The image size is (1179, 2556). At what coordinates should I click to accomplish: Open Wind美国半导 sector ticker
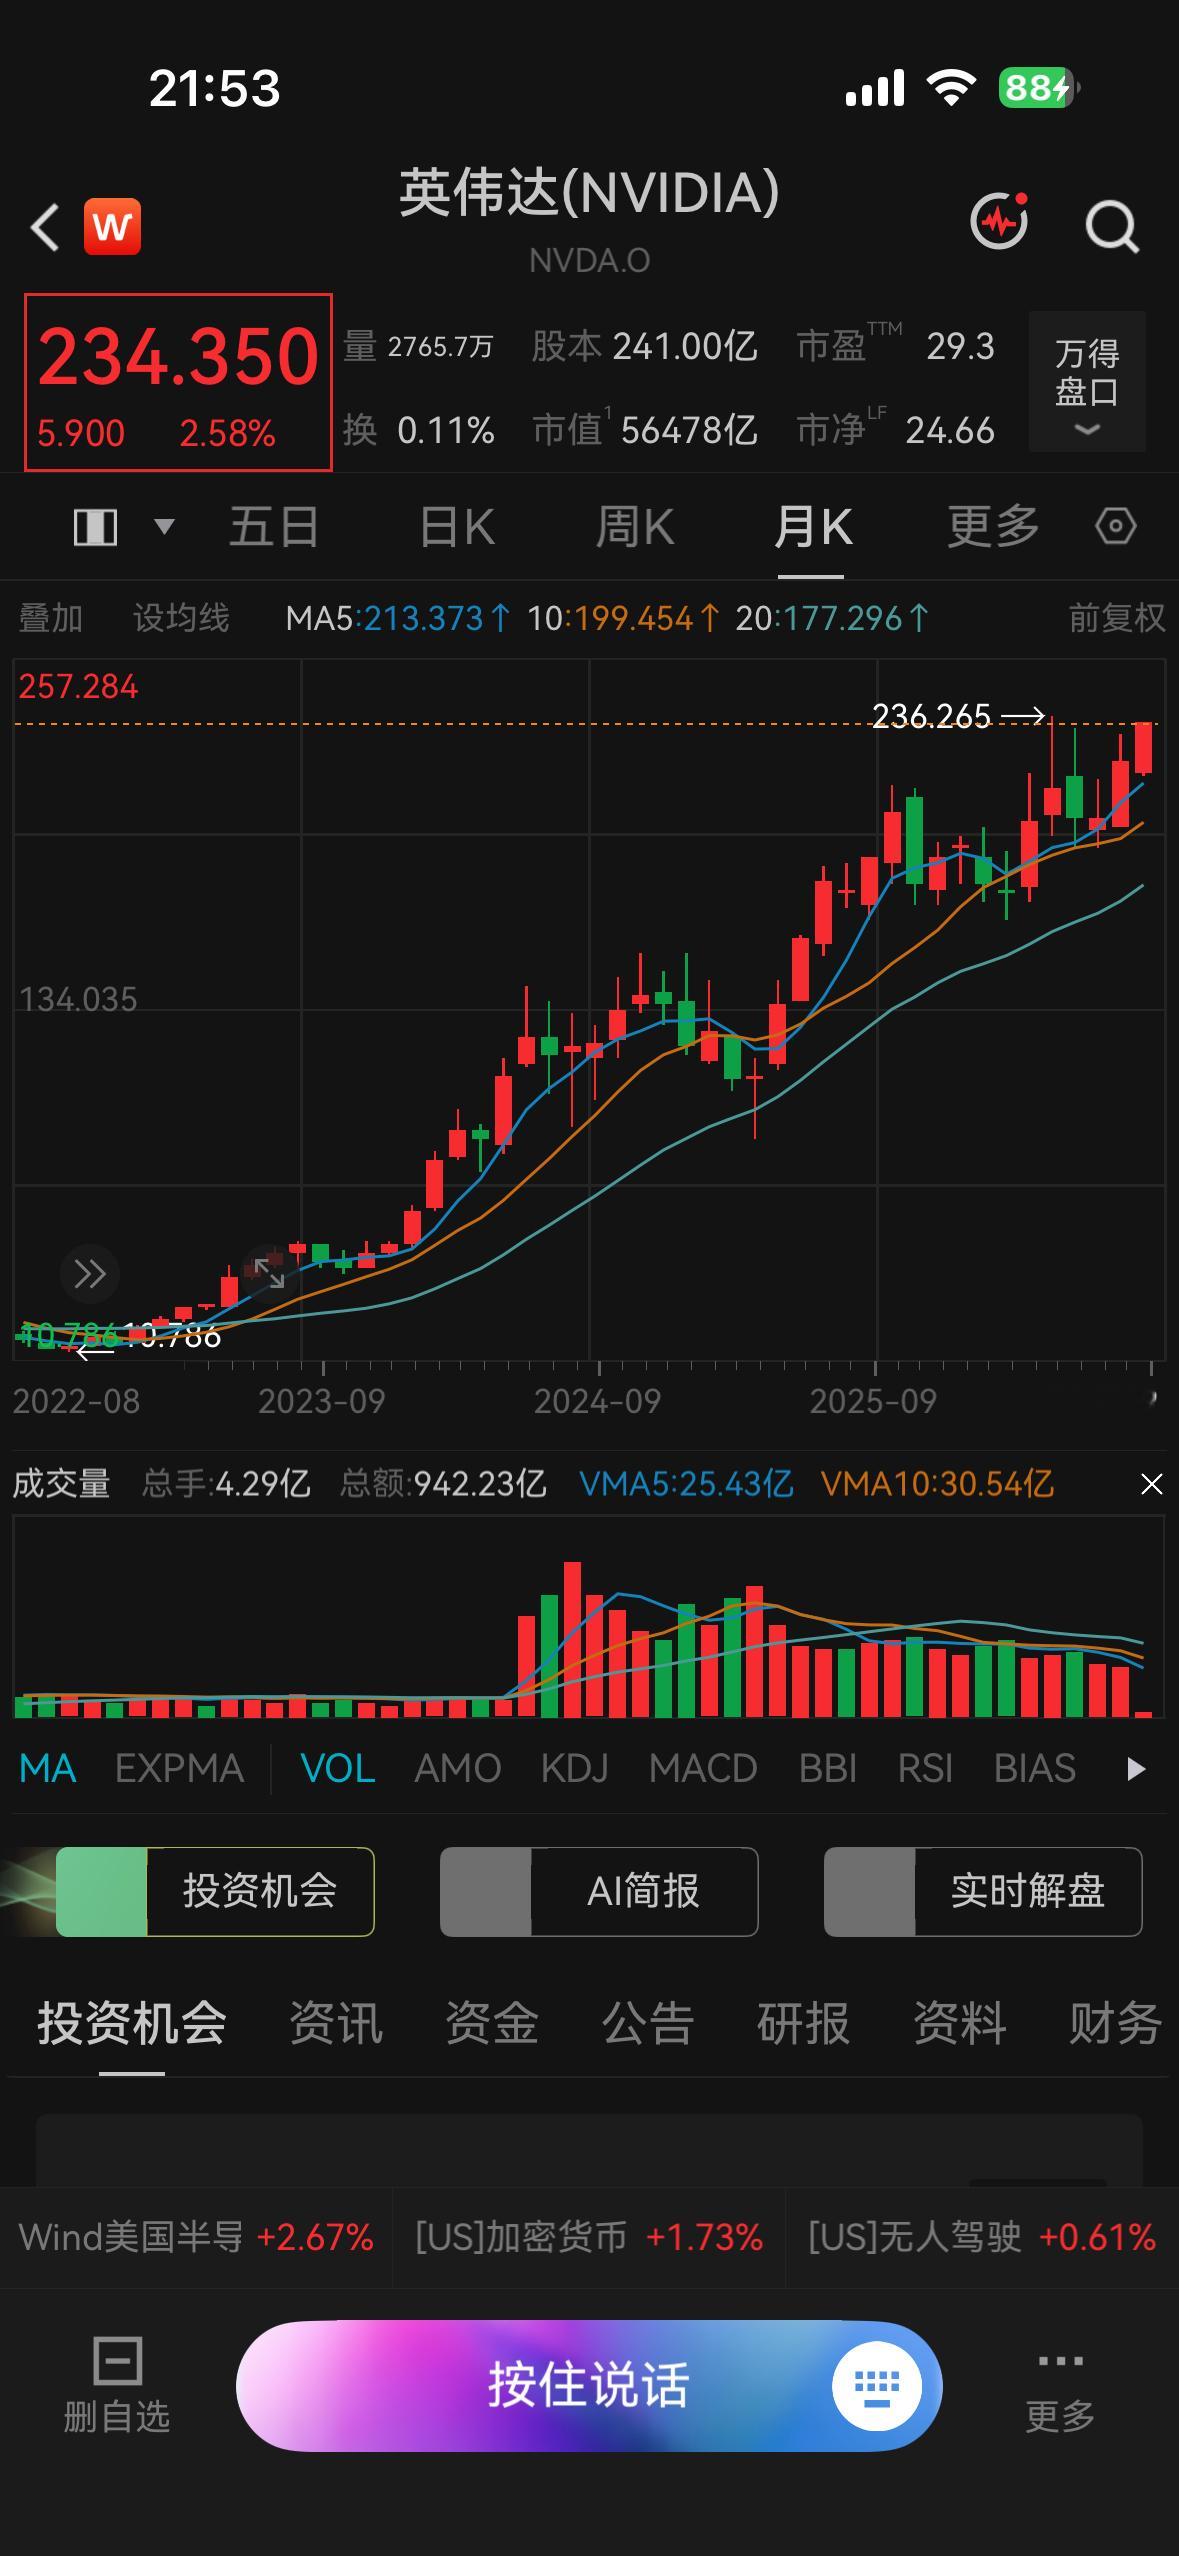point(196,2237)
